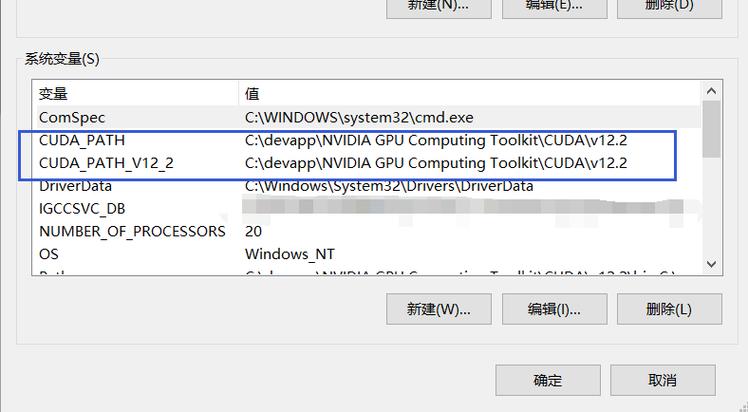This screenshot has width=748, height=412.
Task: Click 删除(L) under system variables
Action: (x=669, y=309)
